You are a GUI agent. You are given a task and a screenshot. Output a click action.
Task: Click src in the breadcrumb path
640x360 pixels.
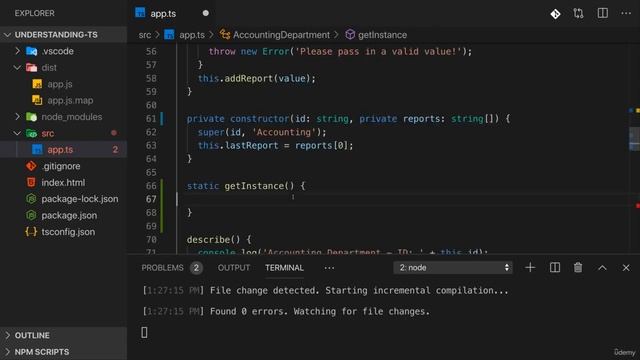click(144, 35)
